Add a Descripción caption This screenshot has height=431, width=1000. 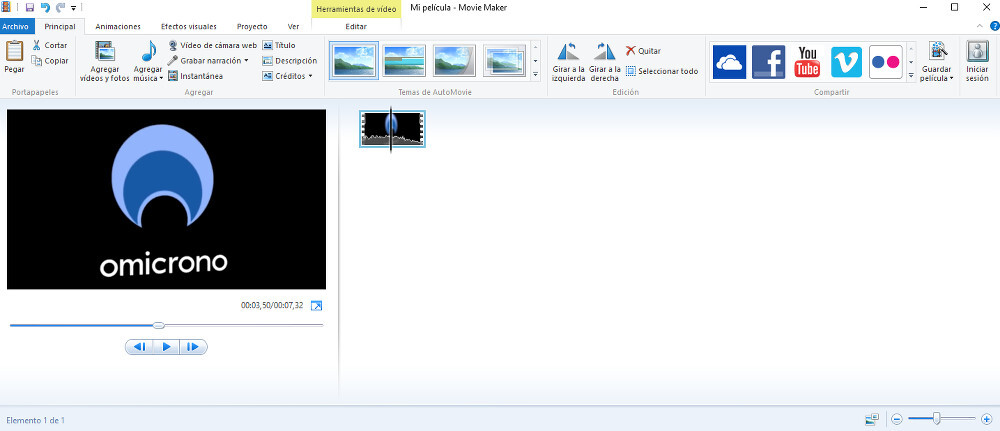290,61
